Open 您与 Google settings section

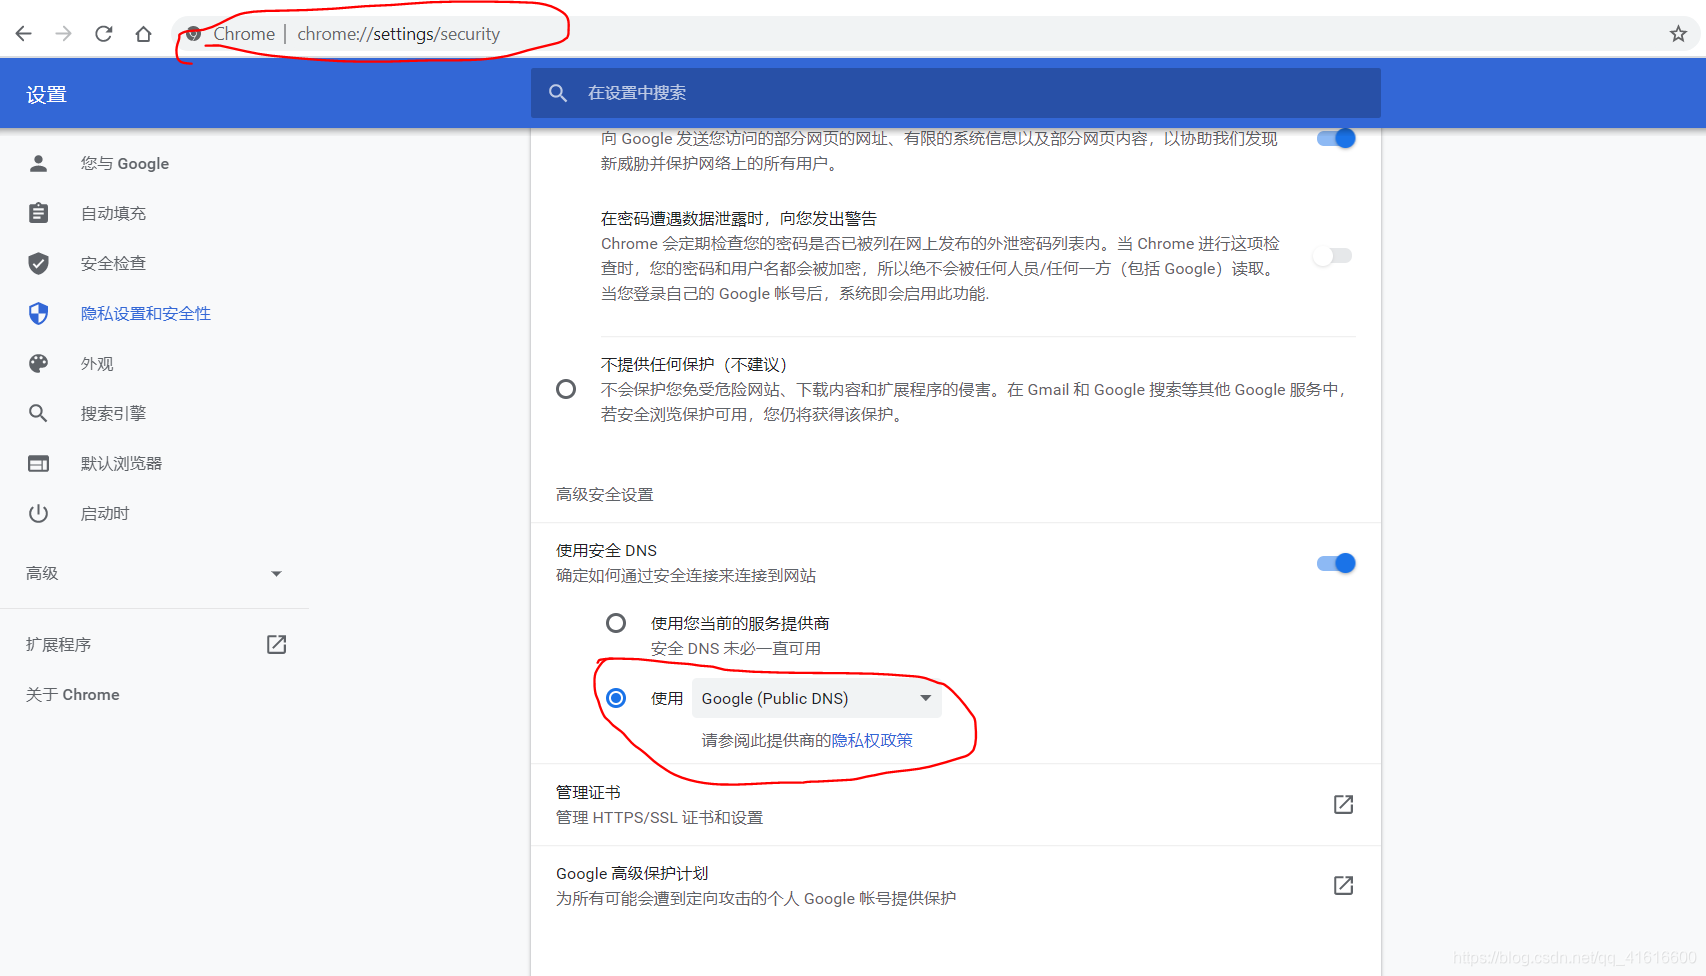(124, 163)
